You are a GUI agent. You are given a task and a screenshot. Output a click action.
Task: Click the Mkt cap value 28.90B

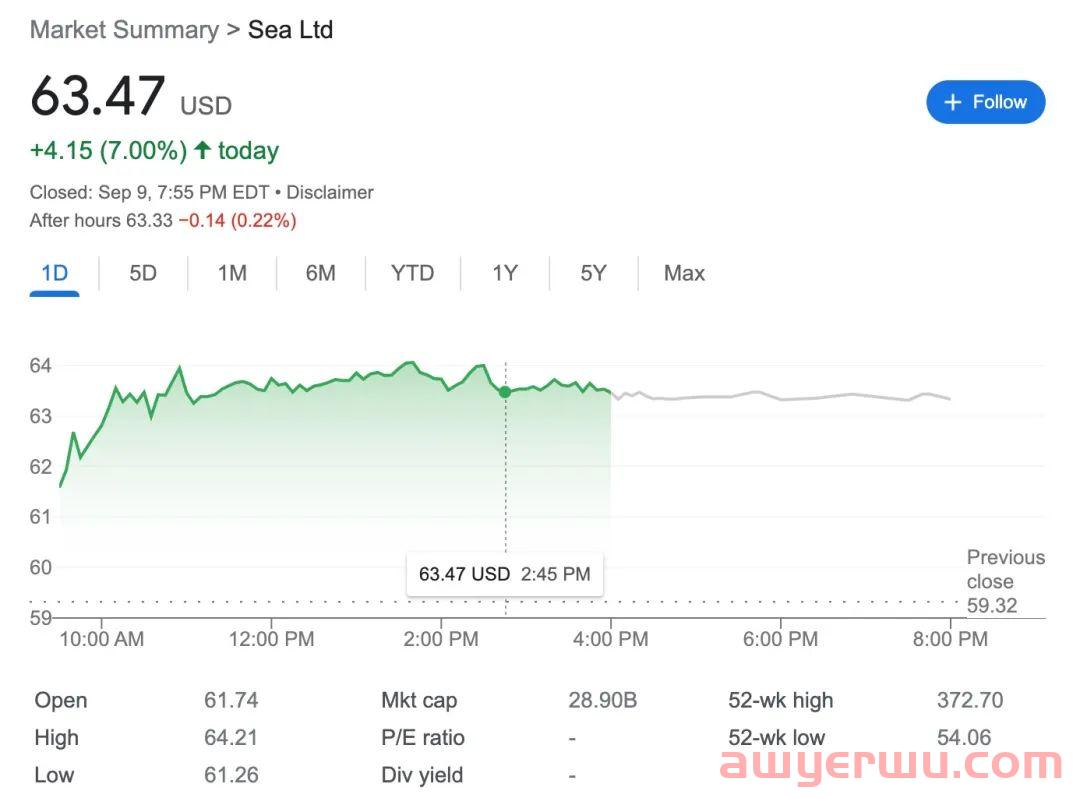pyautogui.click(x=602, y=700)
